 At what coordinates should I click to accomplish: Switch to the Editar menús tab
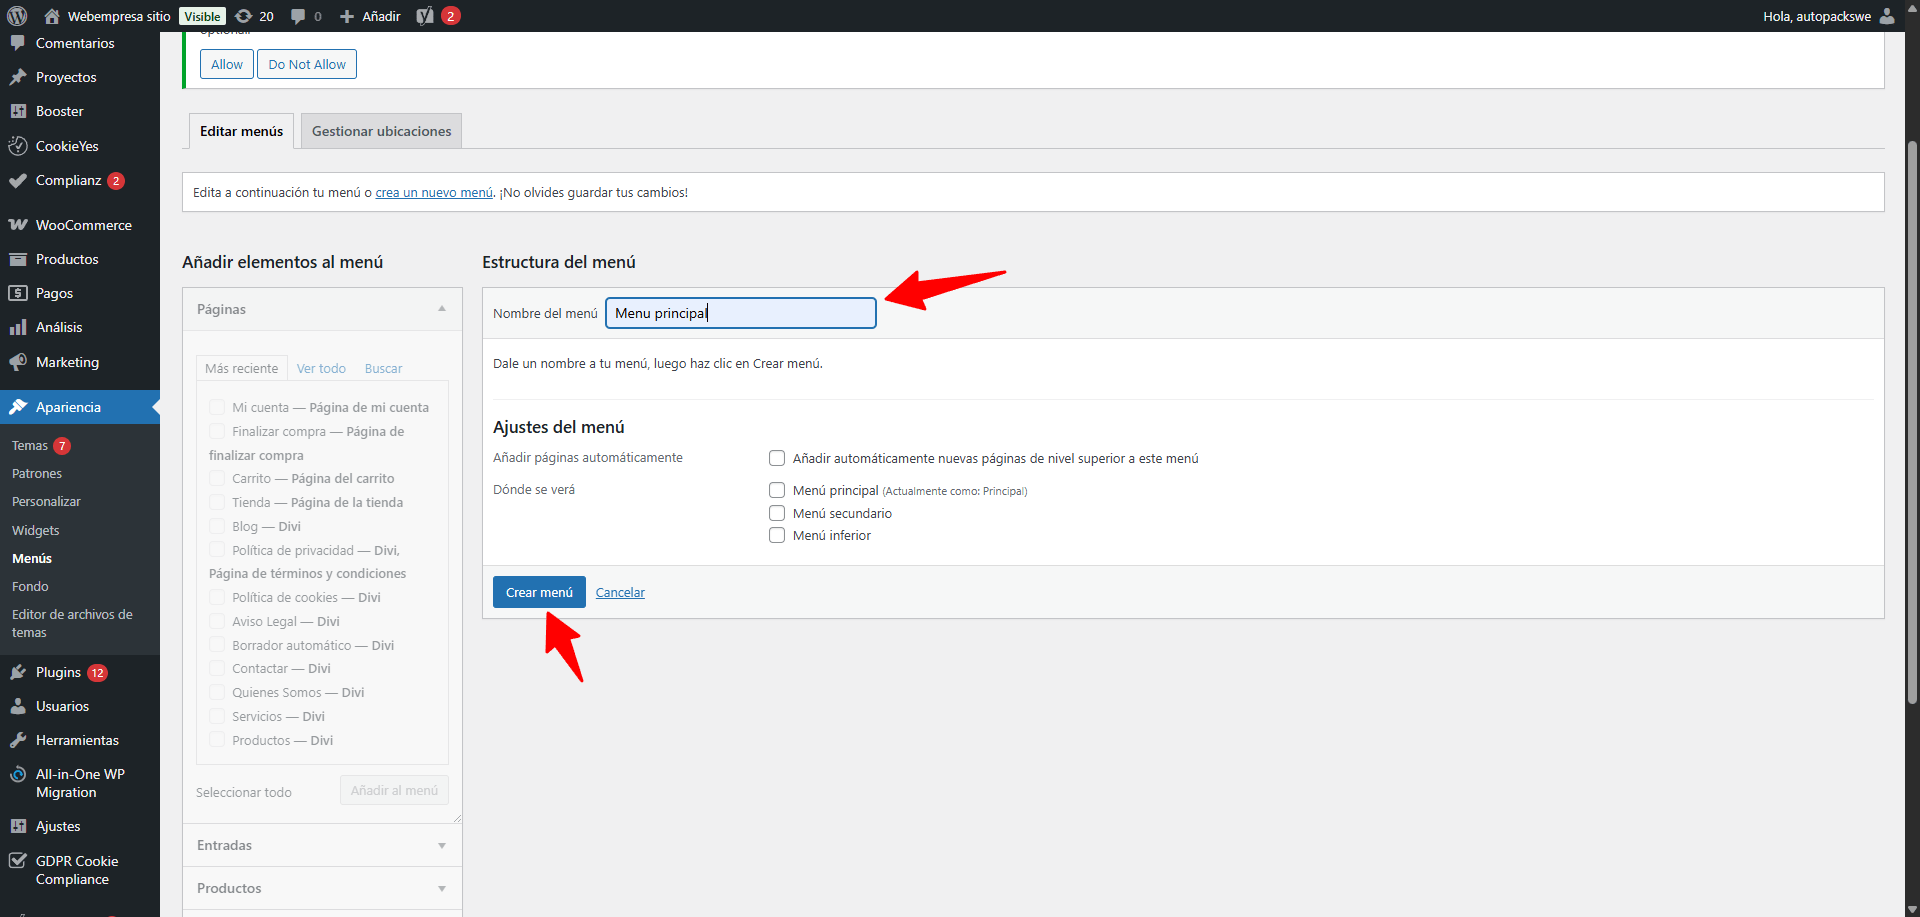(x=241, y=131)
